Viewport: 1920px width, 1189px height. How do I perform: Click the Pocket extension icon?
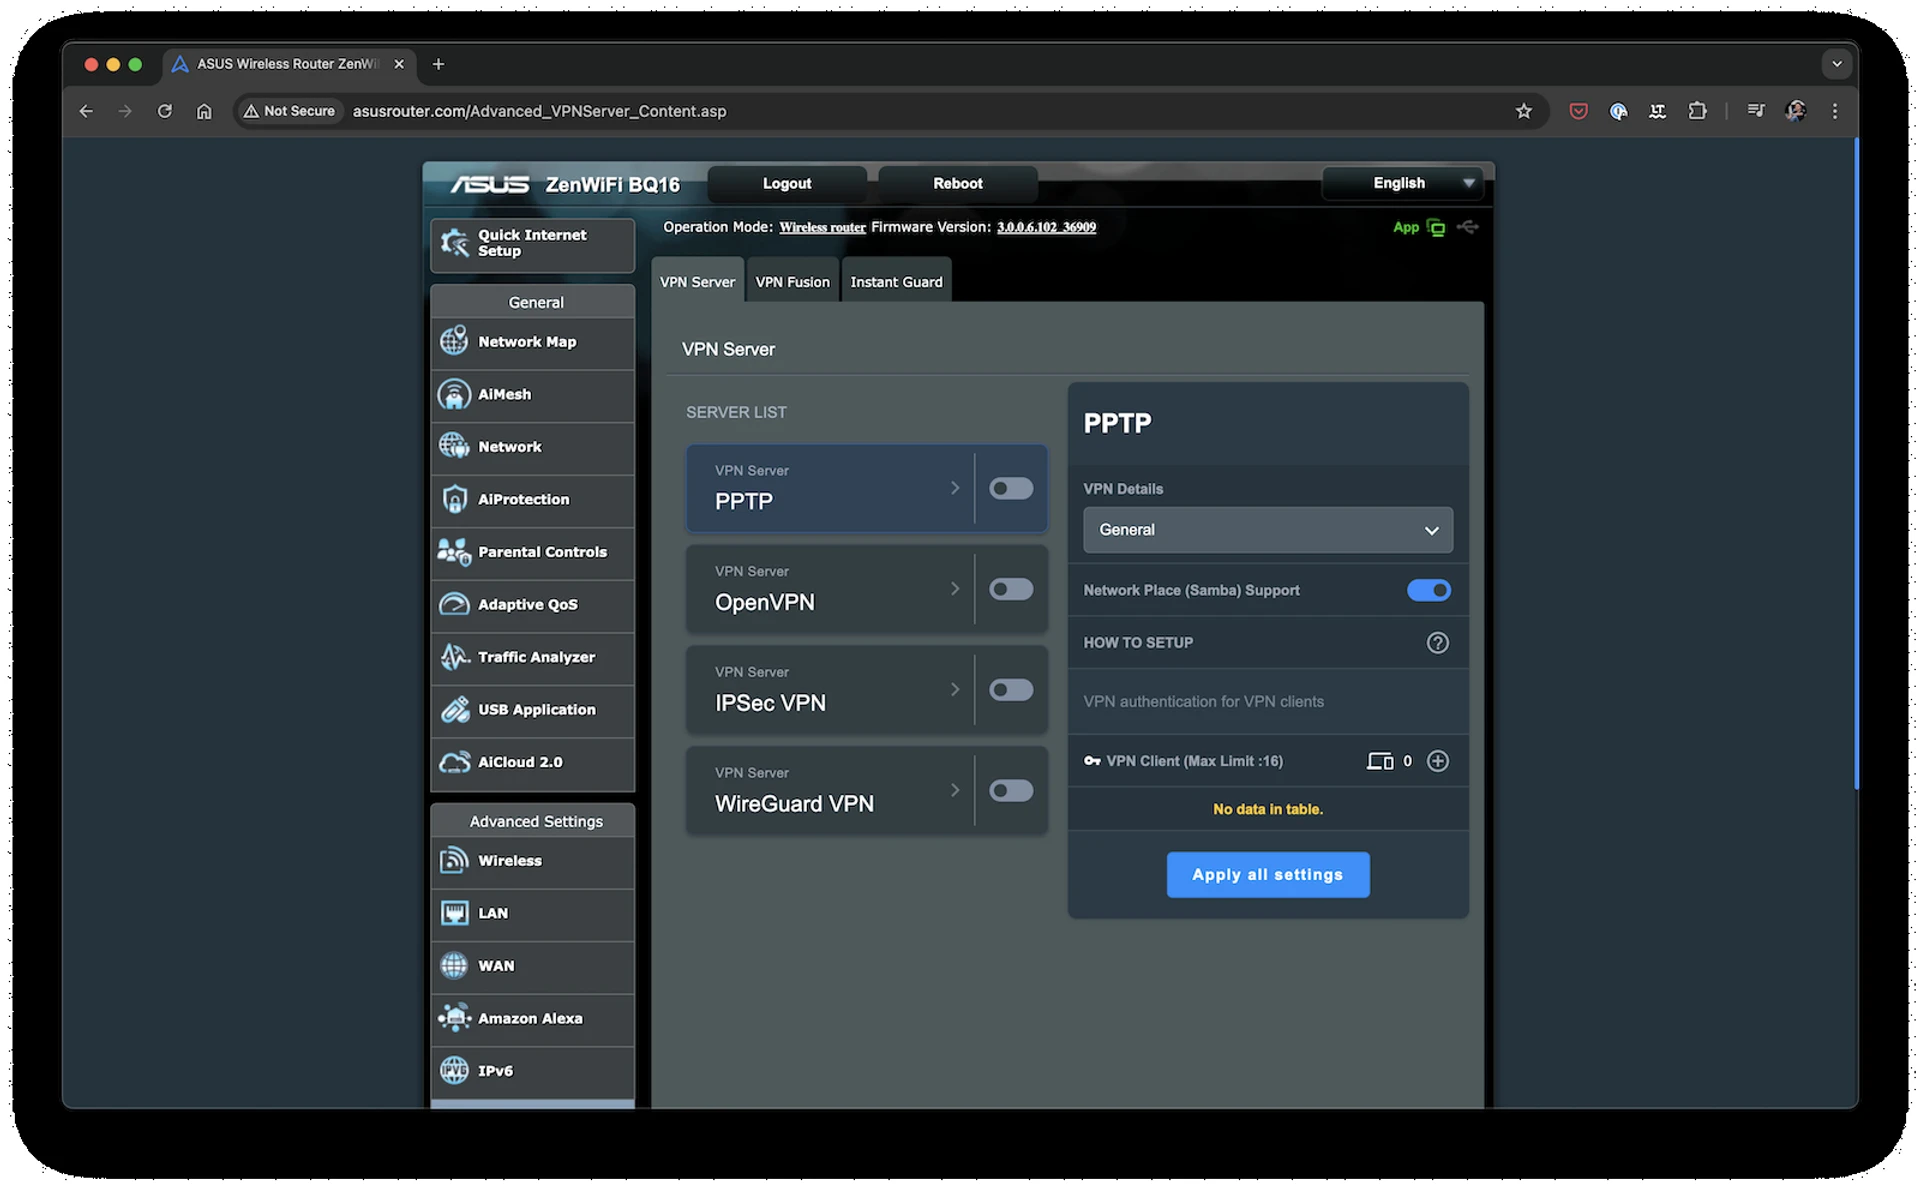pyautogui.click(x=1578, y=111)
